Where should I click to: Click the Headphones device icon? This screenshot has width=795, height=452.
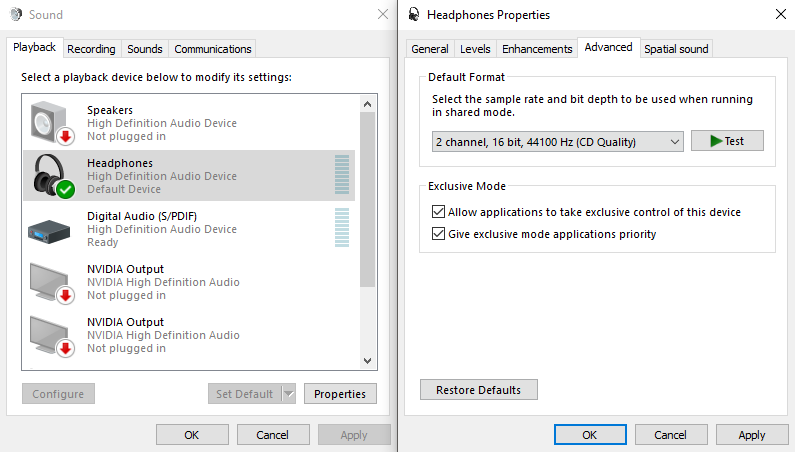[52, 176]
